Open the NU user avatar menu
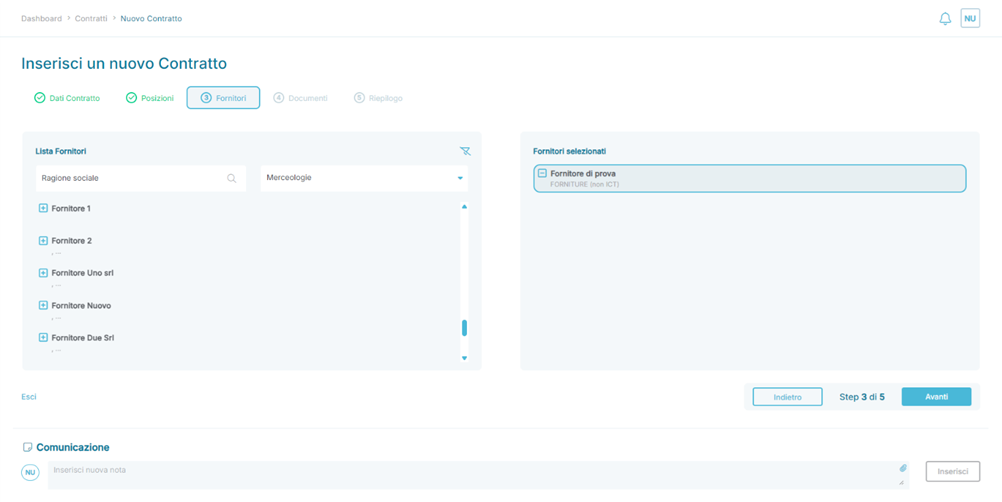Screen dimensions: 1002x502 pos(970,19)
